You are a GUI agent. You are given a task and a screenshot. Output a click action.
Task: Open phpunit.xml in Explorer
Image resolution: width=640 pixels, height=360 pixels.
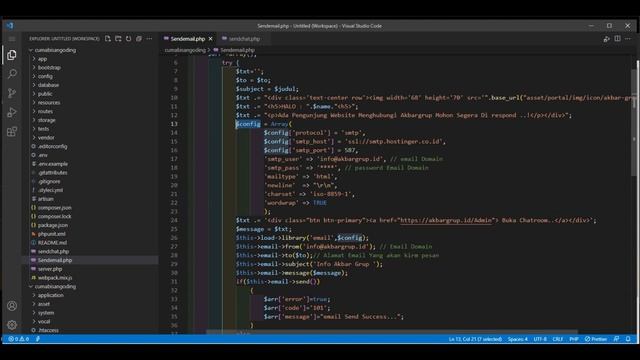point(51,234)
